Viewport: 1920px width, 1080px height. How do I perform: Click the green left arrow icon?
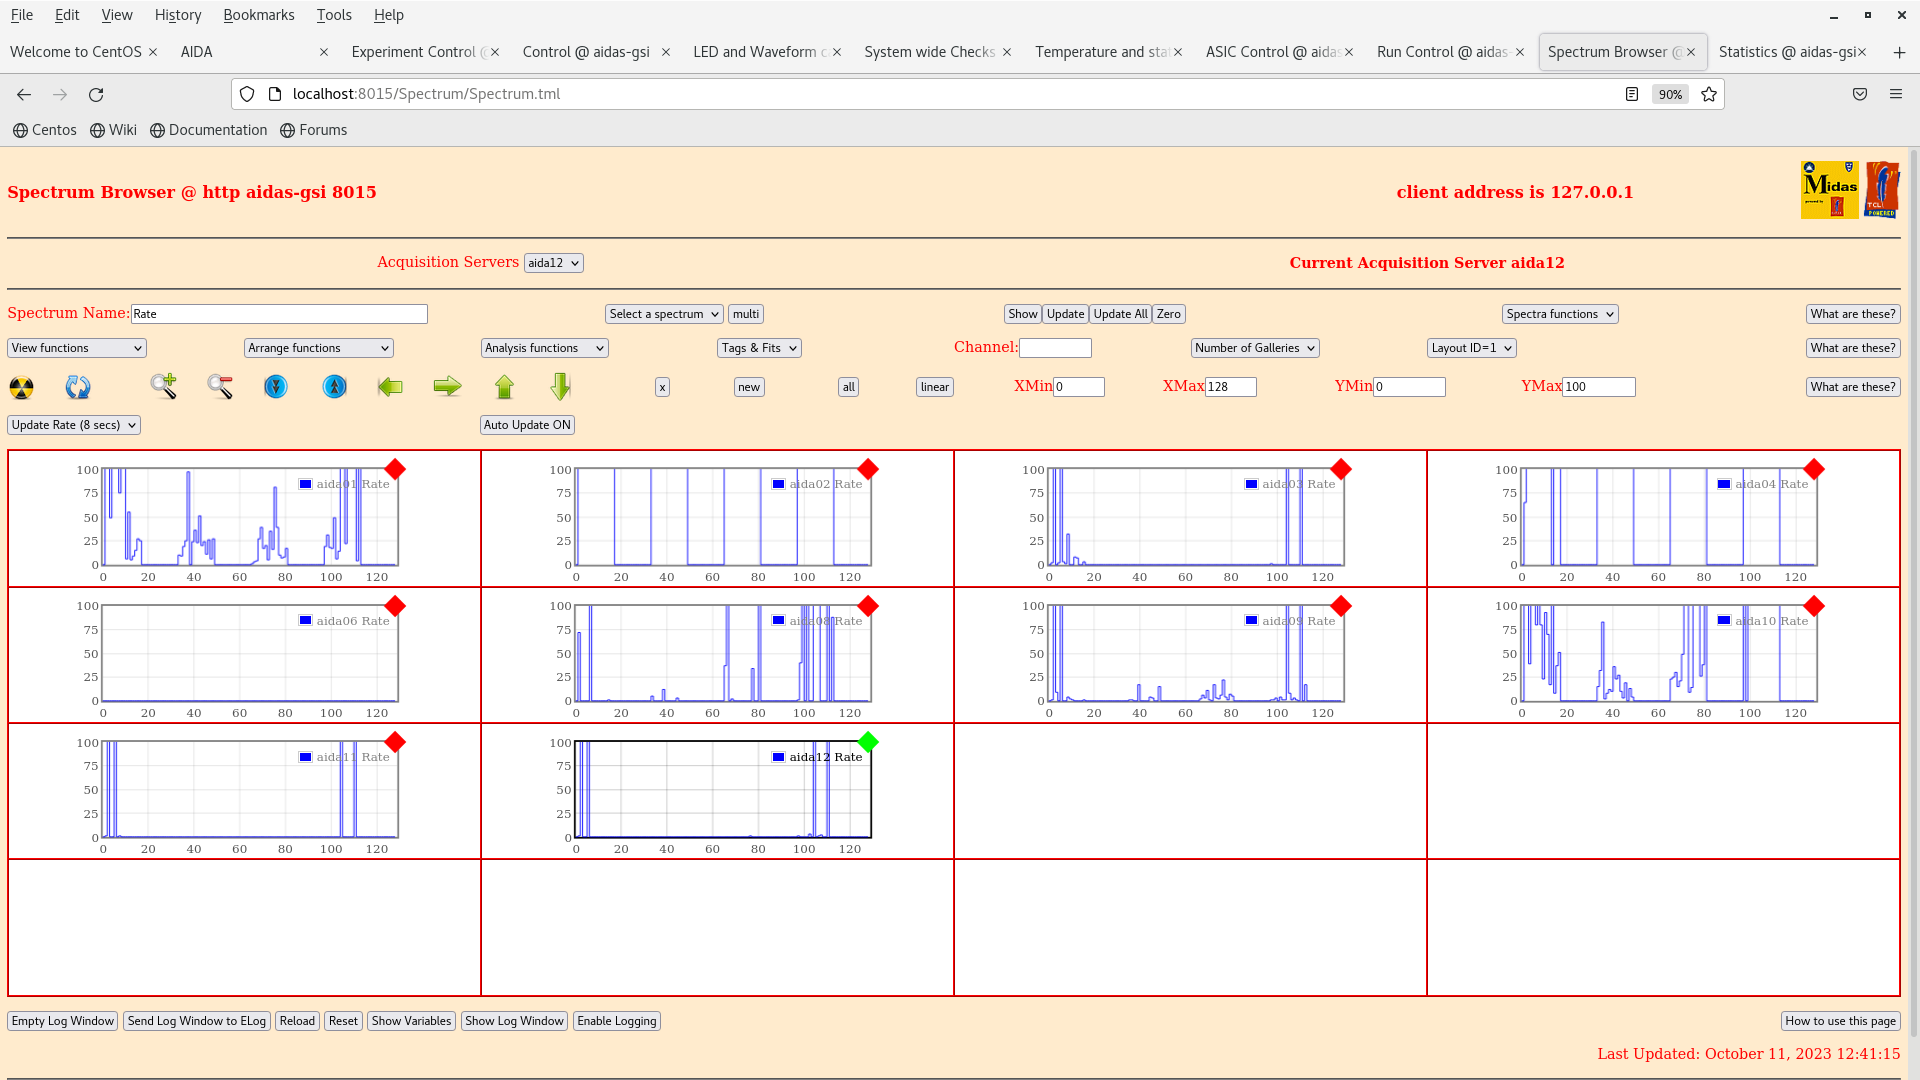[390, 387]
